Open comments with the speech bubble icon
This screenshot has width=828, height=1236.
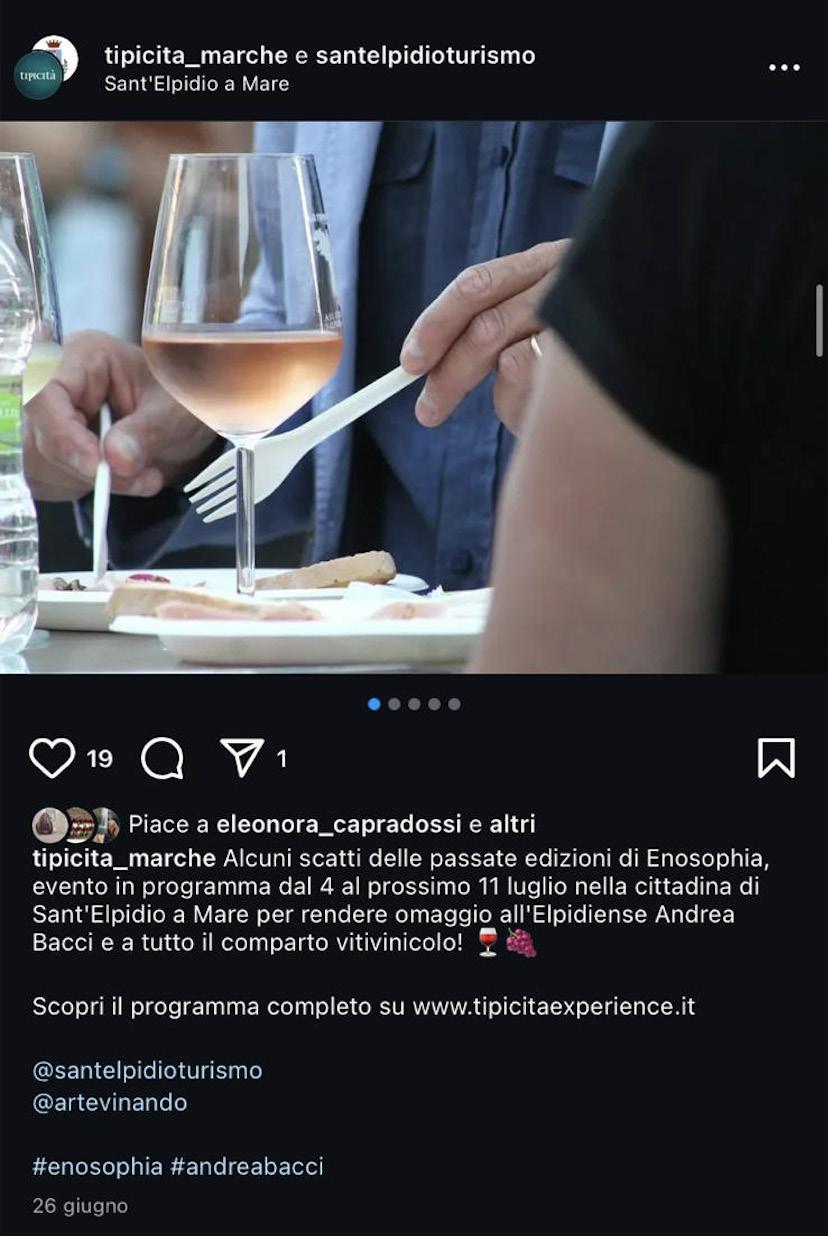tap(162, 758)
